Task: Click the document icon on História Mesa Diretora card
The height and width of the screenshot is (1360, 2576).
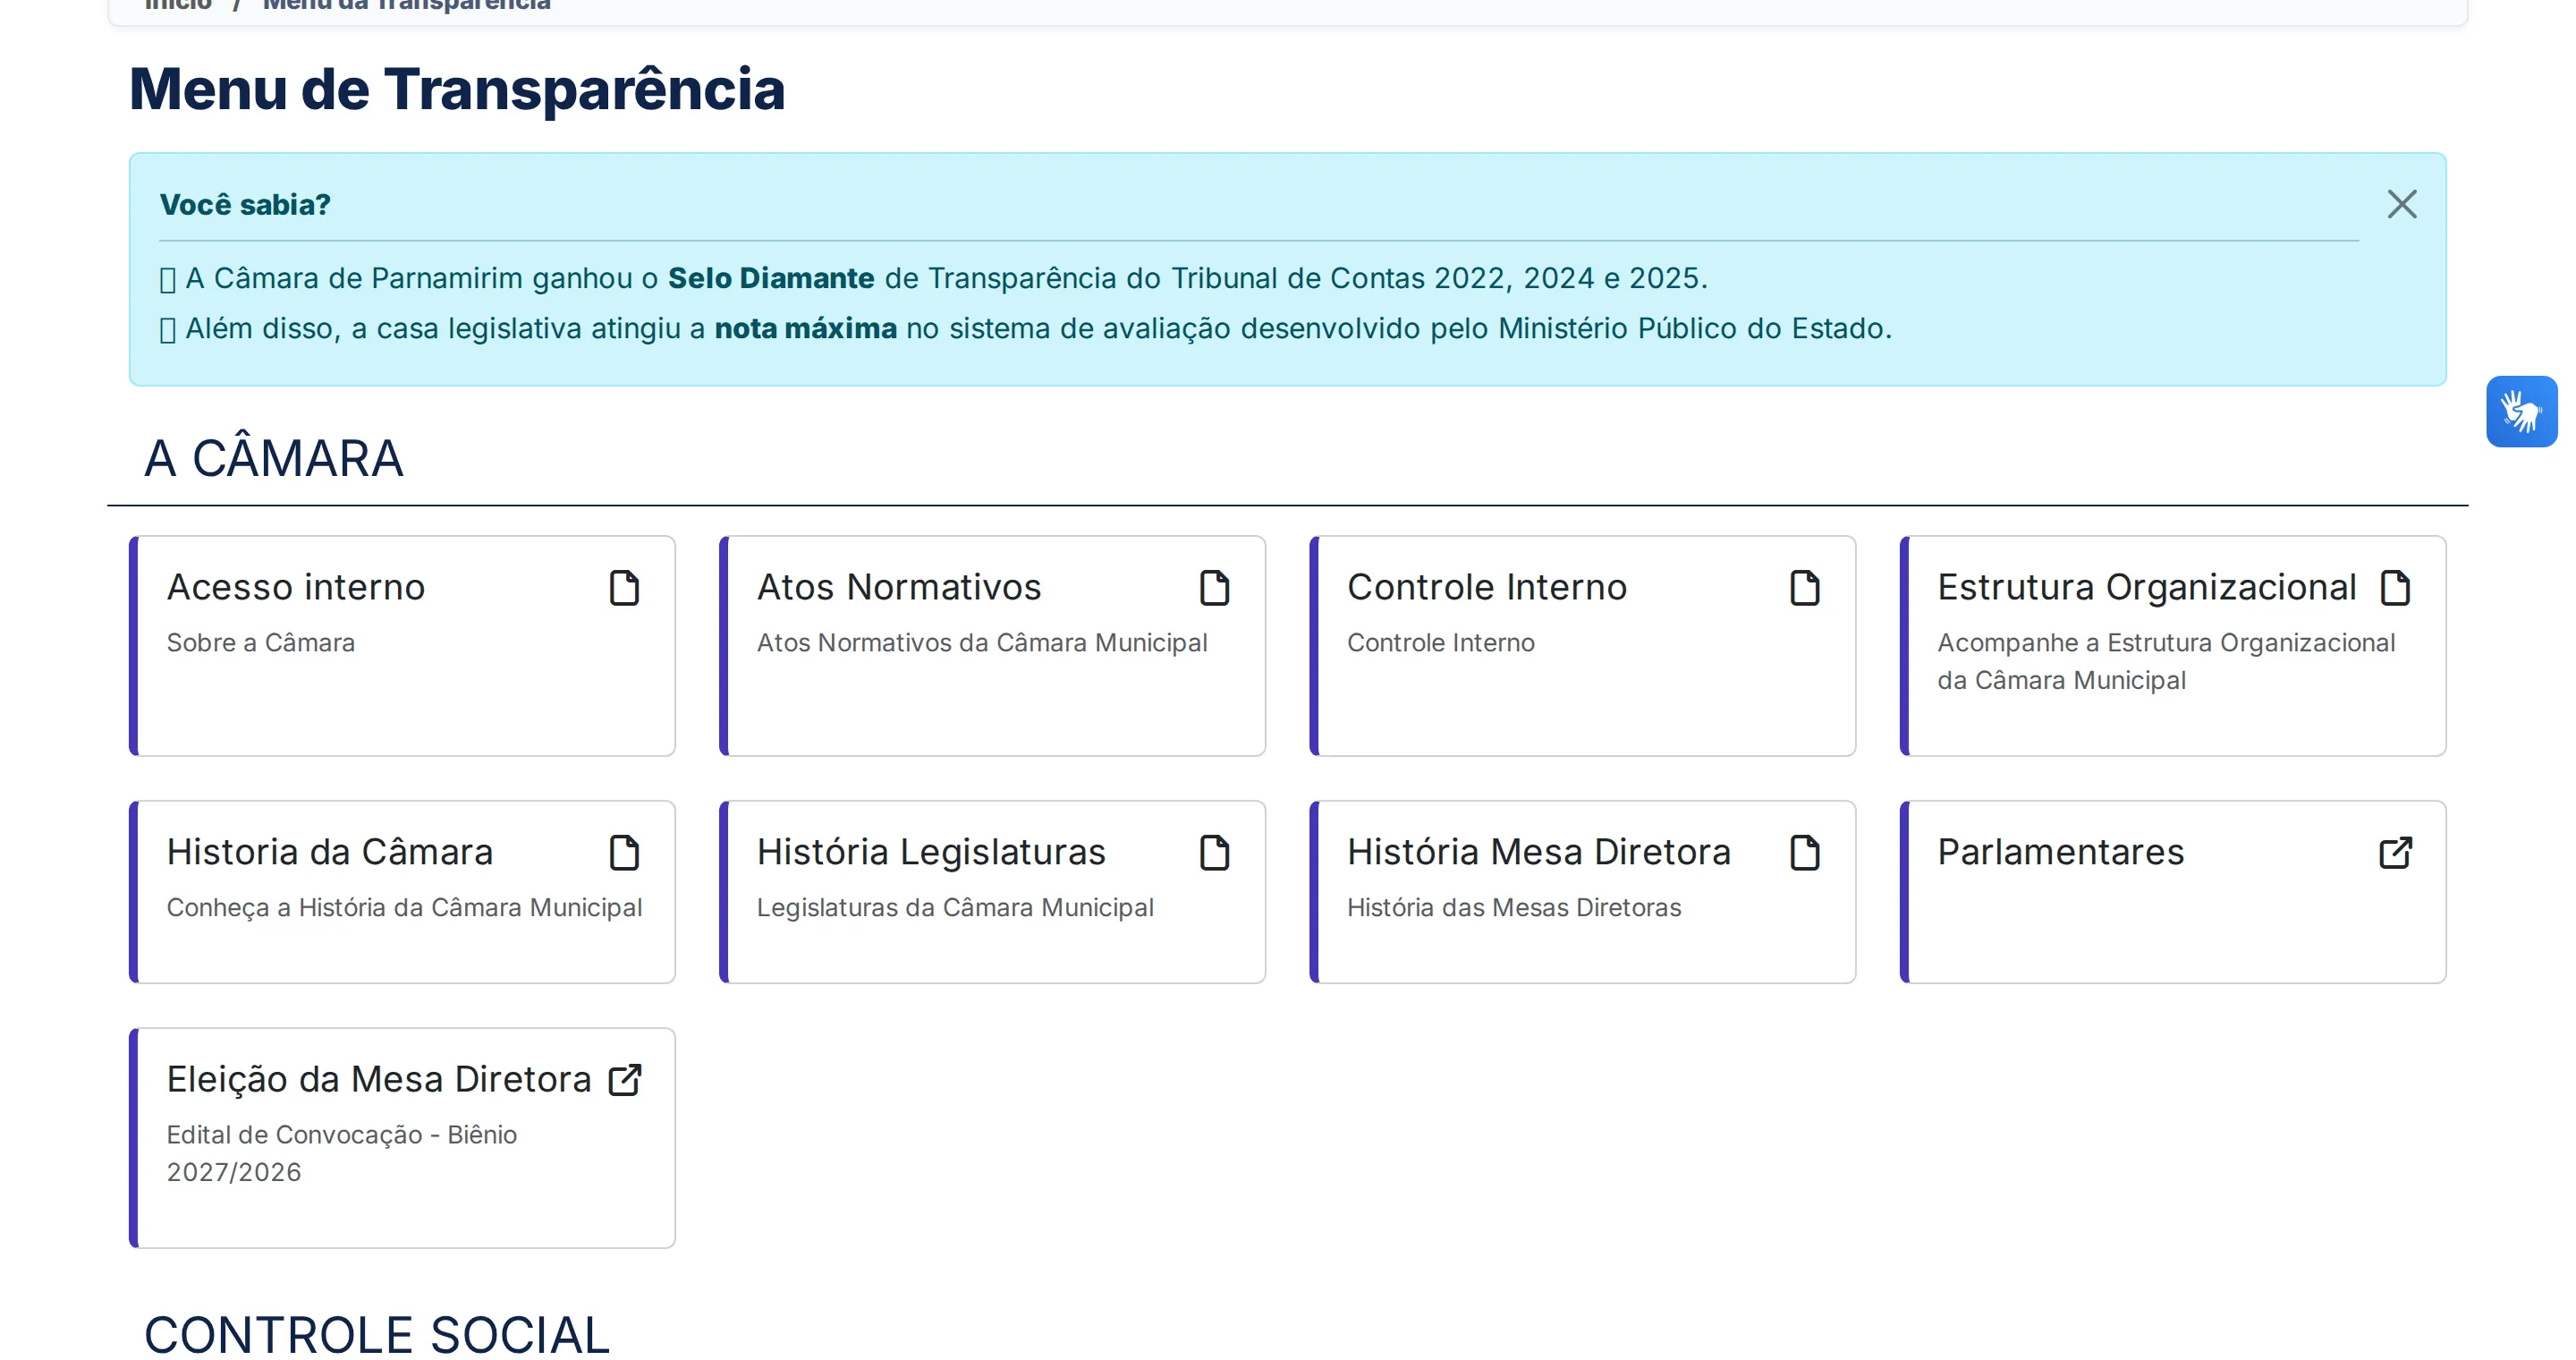Action: click(x=1804, y=853)
